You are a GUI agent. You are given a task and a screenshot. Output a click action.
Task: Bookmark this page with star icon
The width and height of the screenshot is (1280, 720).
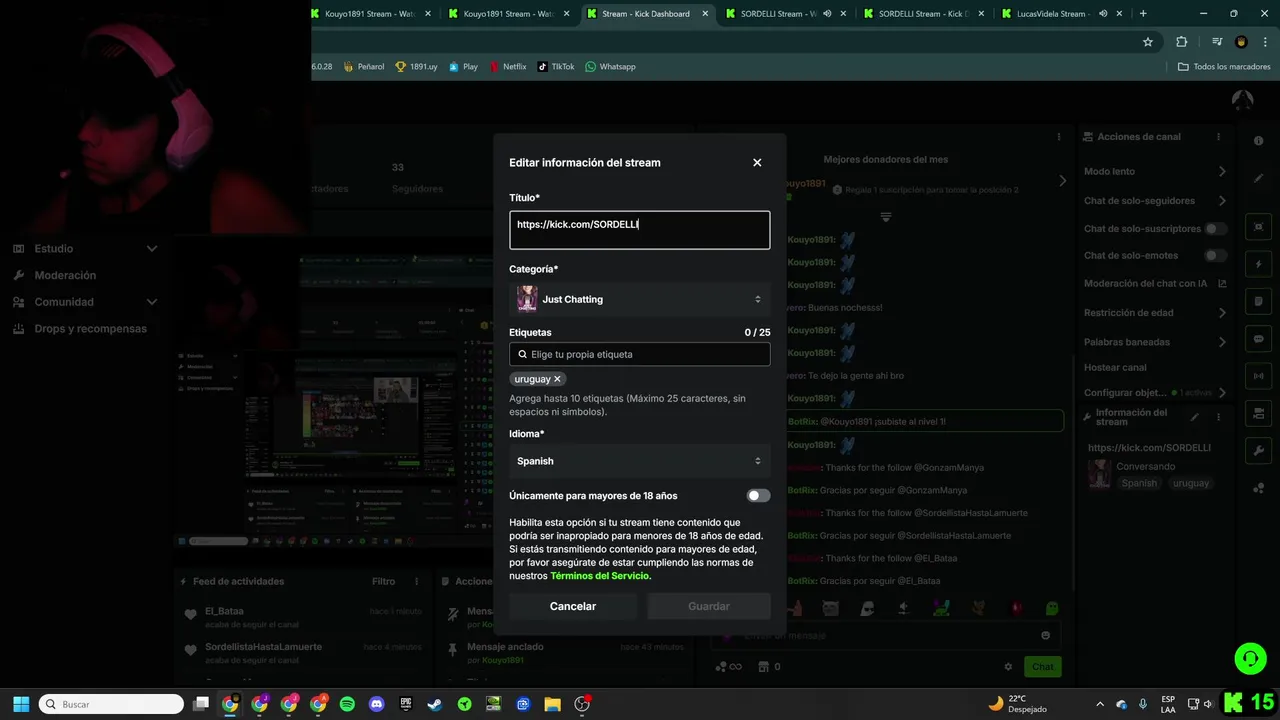[x=1148, y=42]
